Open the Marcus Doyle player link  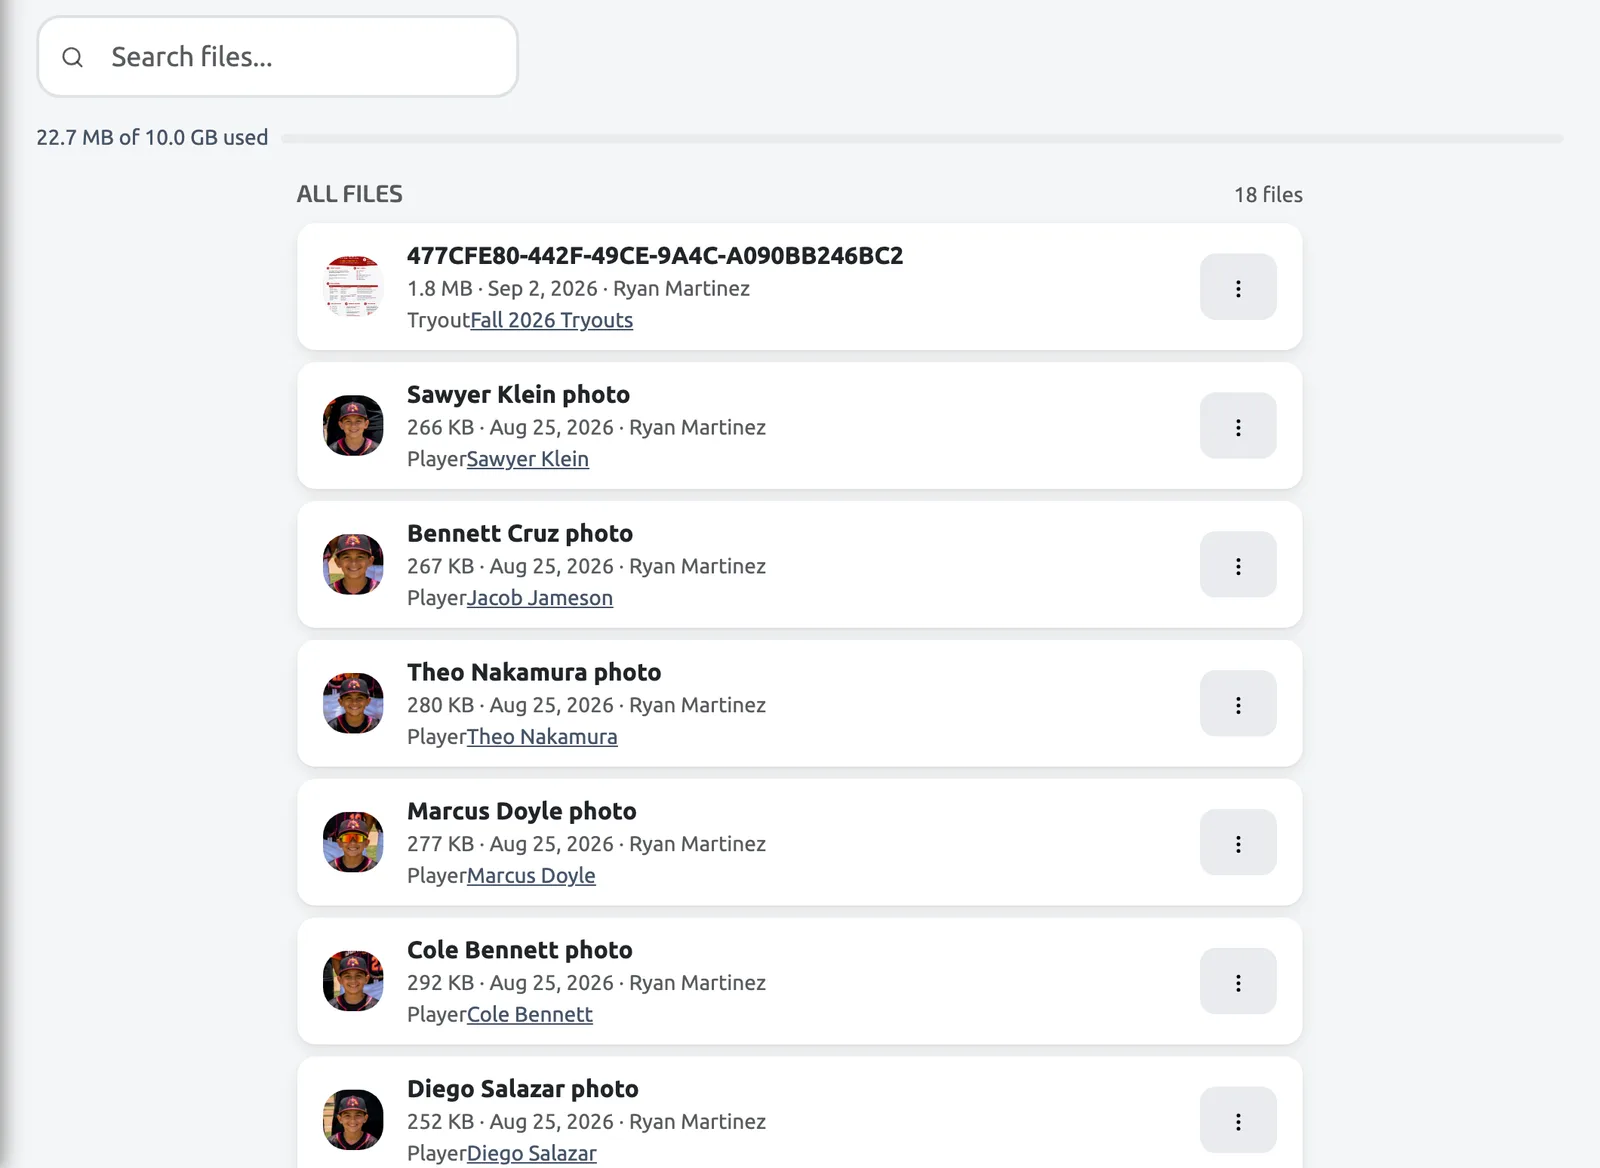click(531, 876)
